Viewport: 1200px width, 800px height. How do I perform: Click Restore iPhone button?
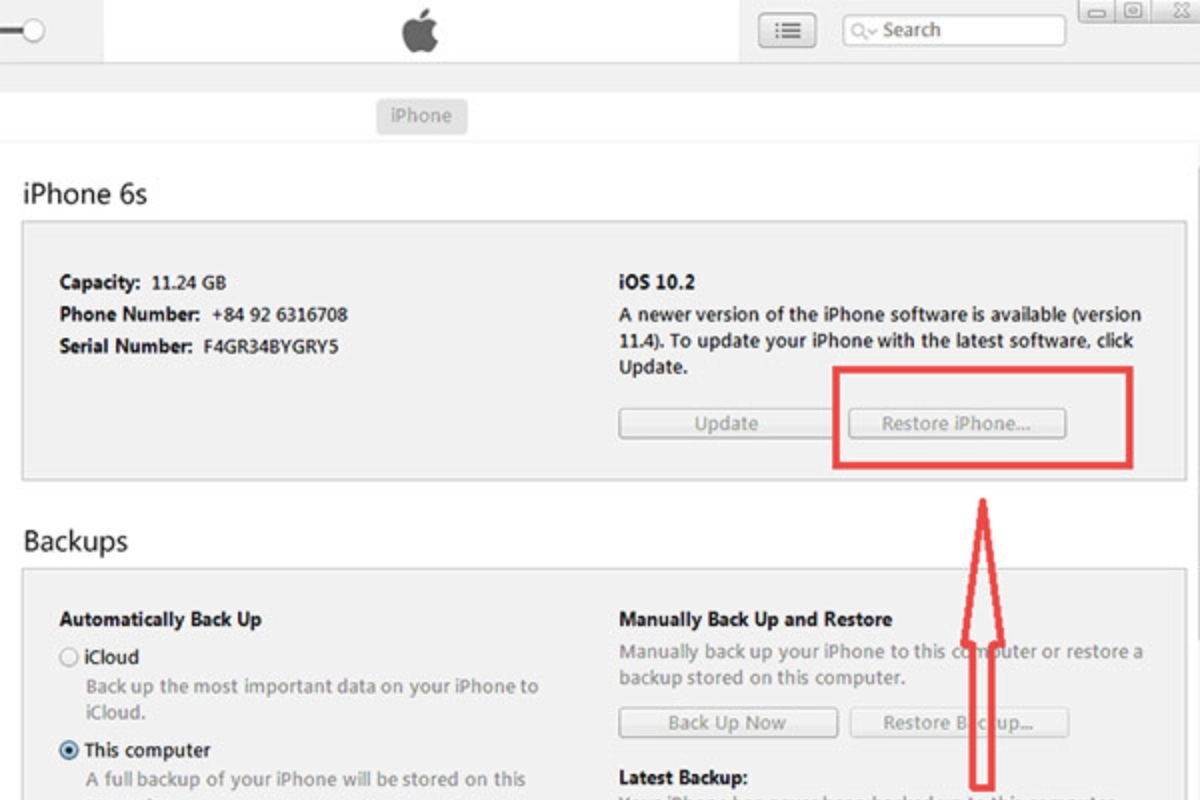tap(957, 424)
